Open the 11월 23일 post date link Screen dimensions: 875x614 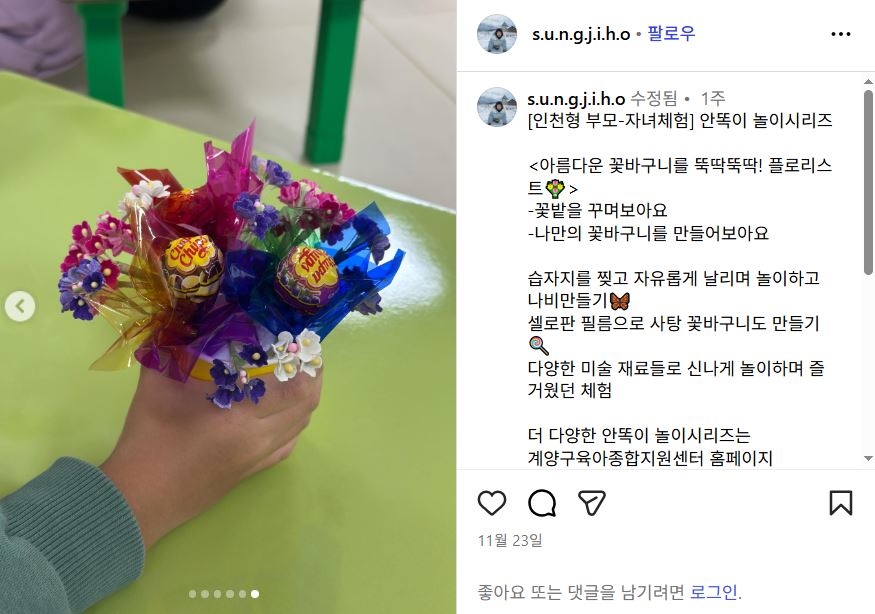pos(510,540)
